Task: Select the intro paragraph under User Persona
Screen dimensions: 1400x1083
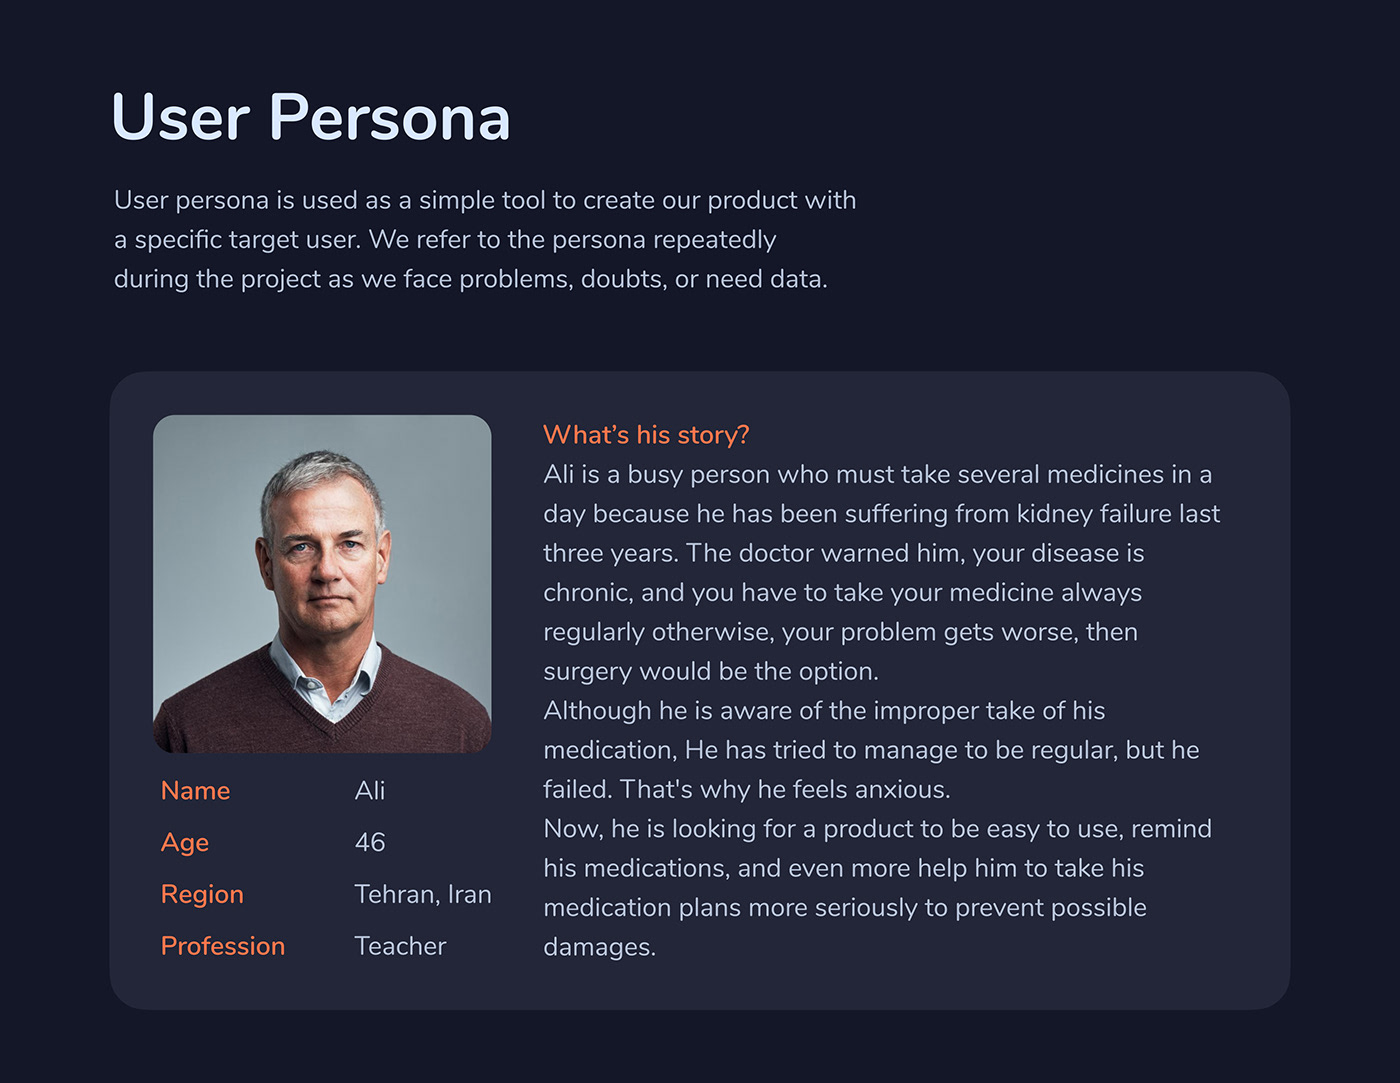Action: 485,239
